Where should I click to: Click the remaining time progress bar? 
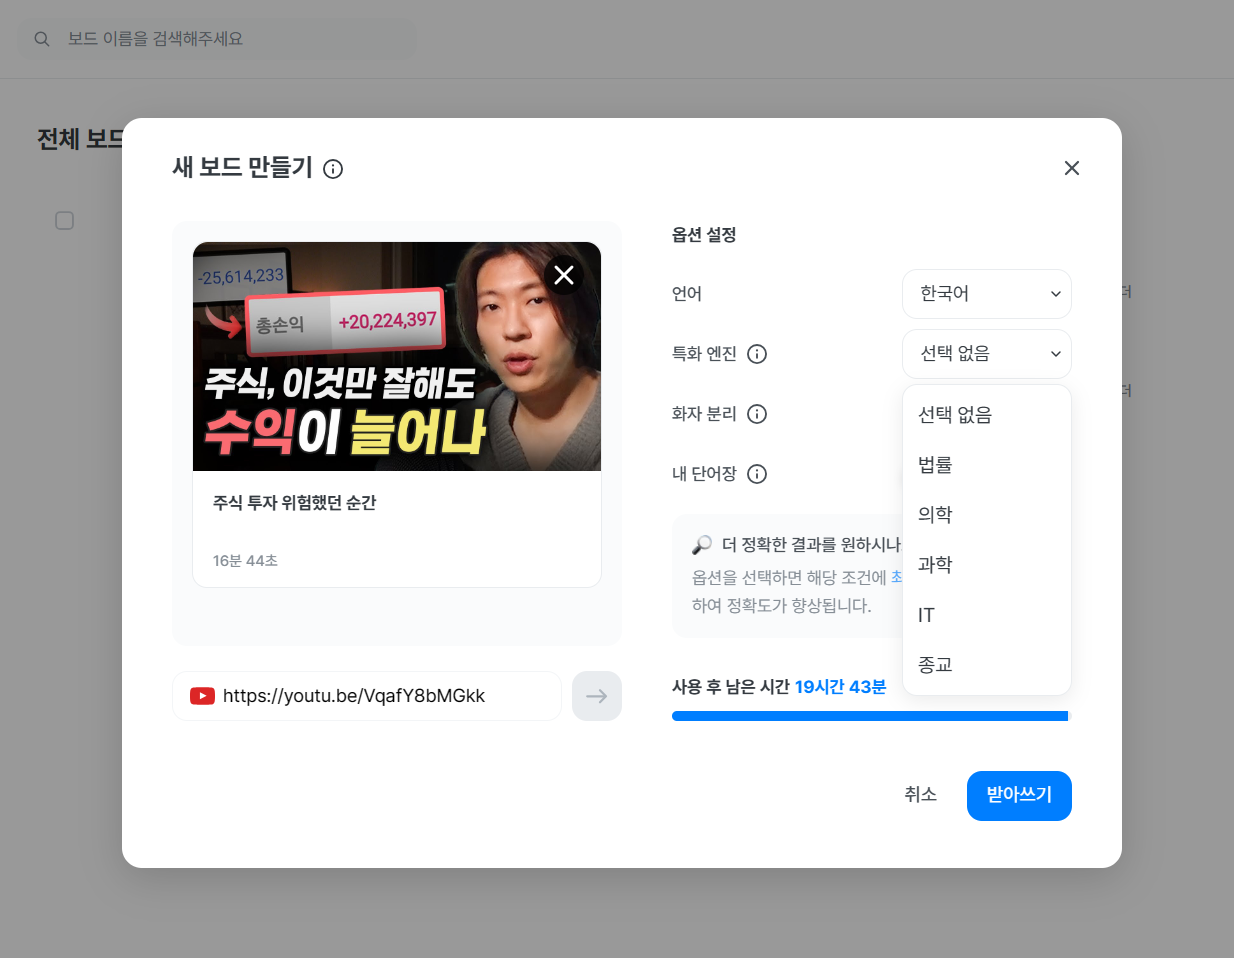click(871, 716)
